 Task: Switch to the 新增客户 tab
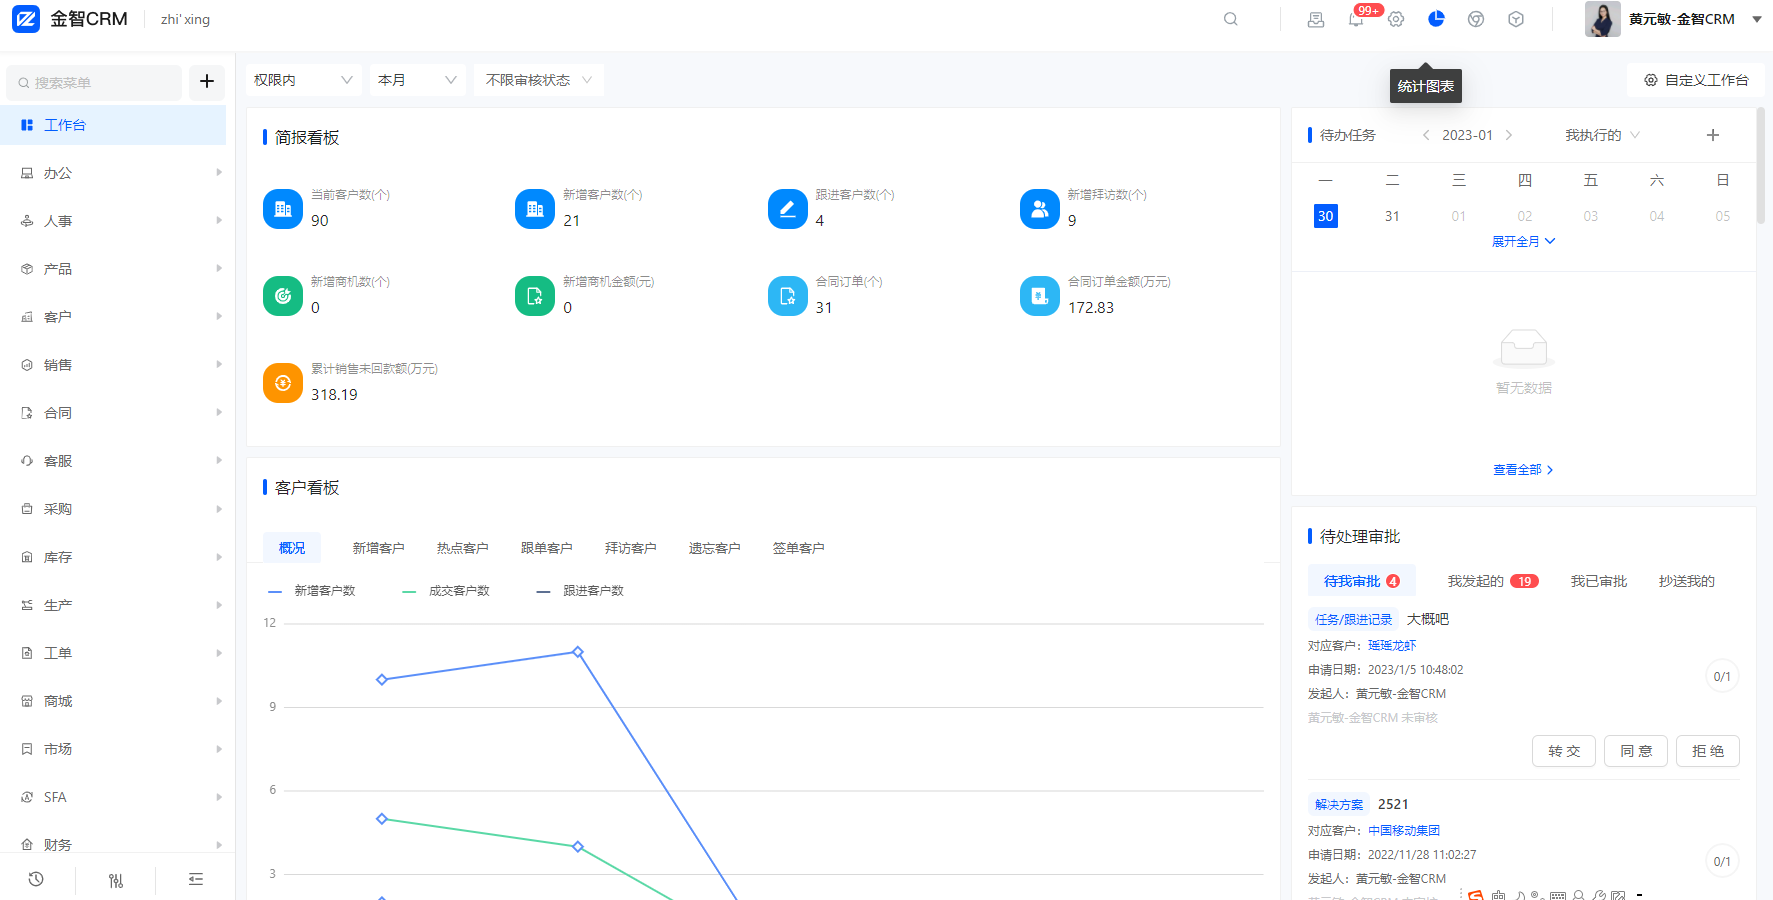[378, 548]
